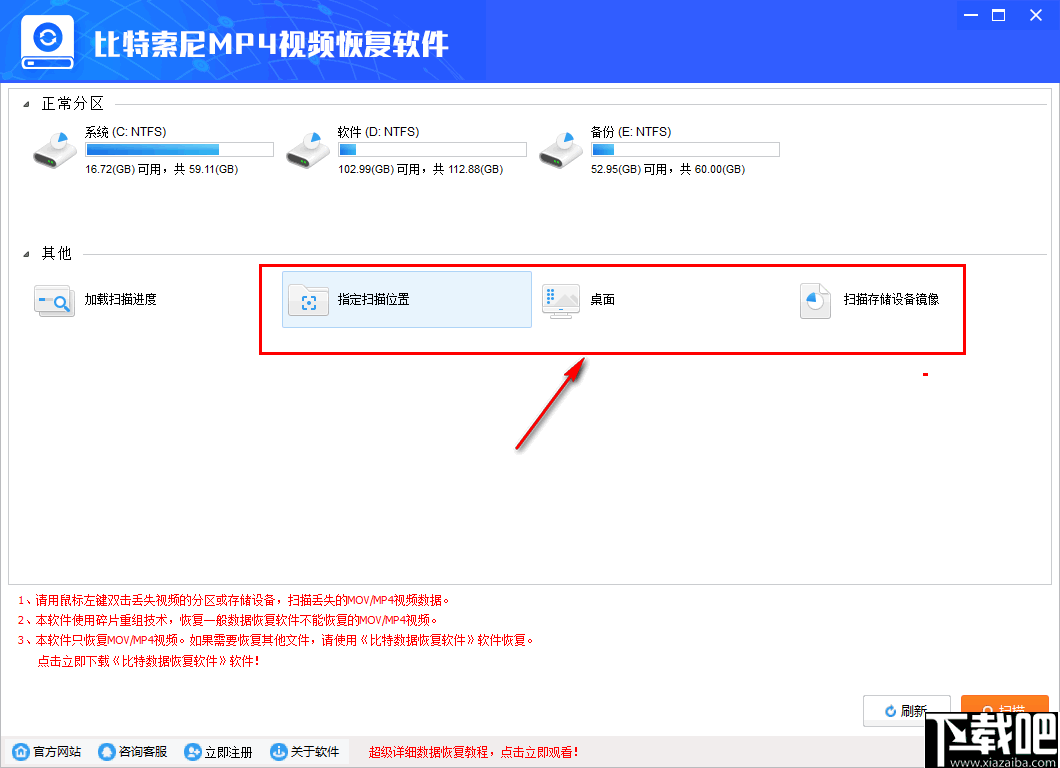Select 系统 (C: NTFS) label text
Viewport: 1060px width, 768px height.
pos(125,132)
